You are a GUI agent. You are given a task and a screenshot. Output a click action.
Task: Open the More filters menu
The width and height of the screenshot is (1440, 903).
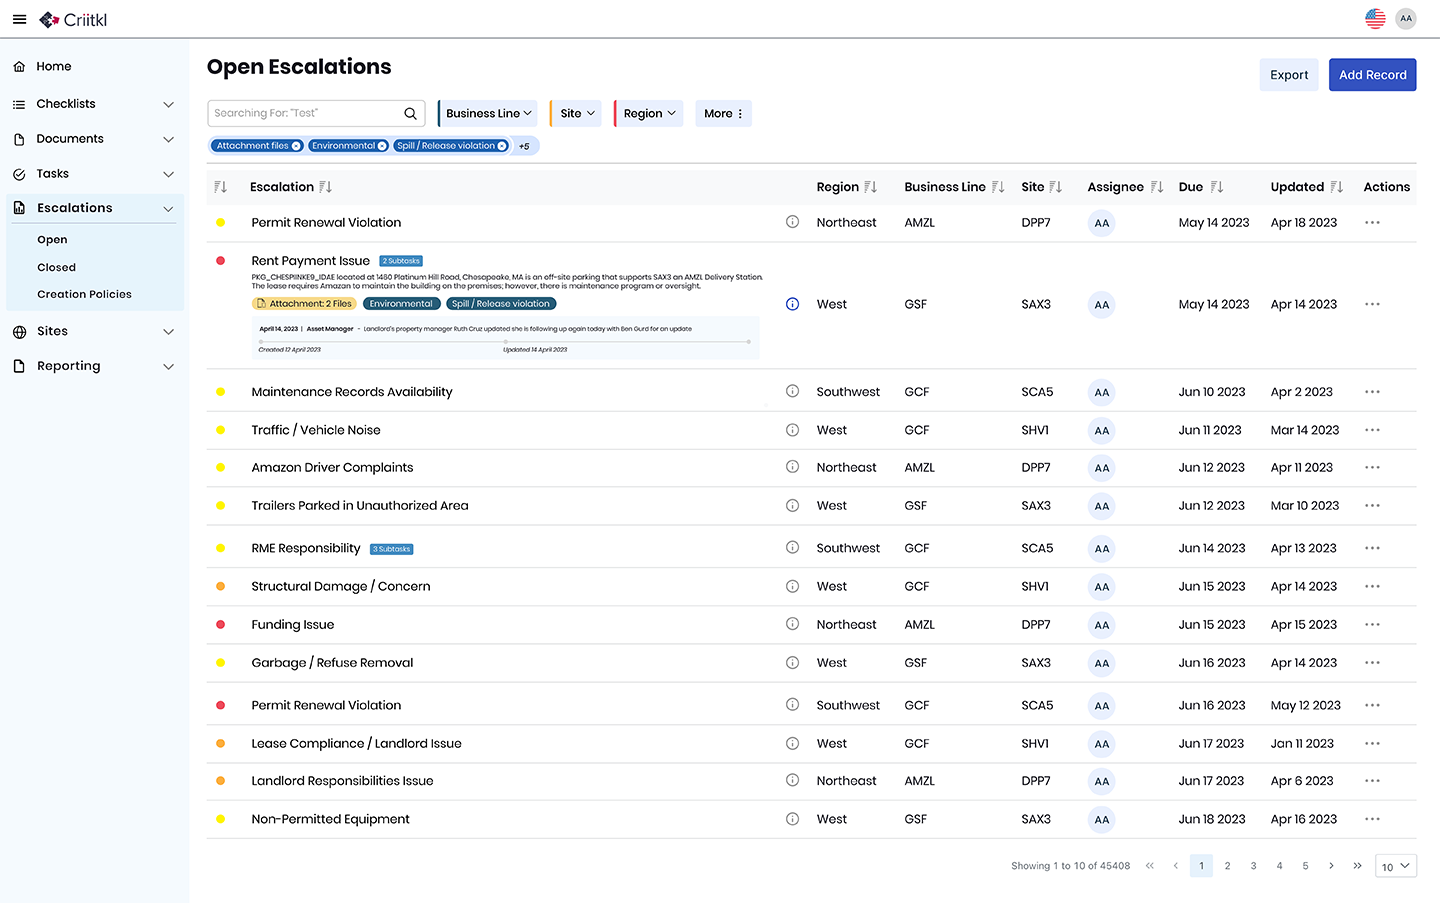[x=723, y=113]
